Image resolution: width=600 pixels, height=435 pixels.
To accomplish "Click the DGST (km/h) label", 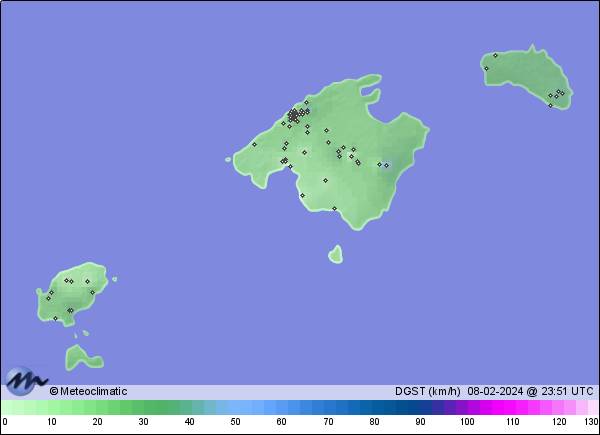I will point(427,391).
